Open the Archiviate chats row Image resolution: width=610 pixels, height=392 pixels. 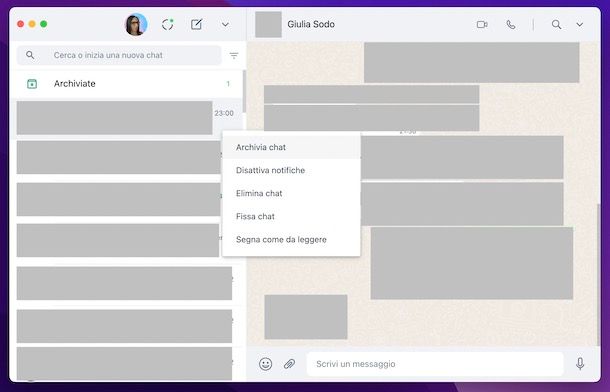click(x=126, y=84)
